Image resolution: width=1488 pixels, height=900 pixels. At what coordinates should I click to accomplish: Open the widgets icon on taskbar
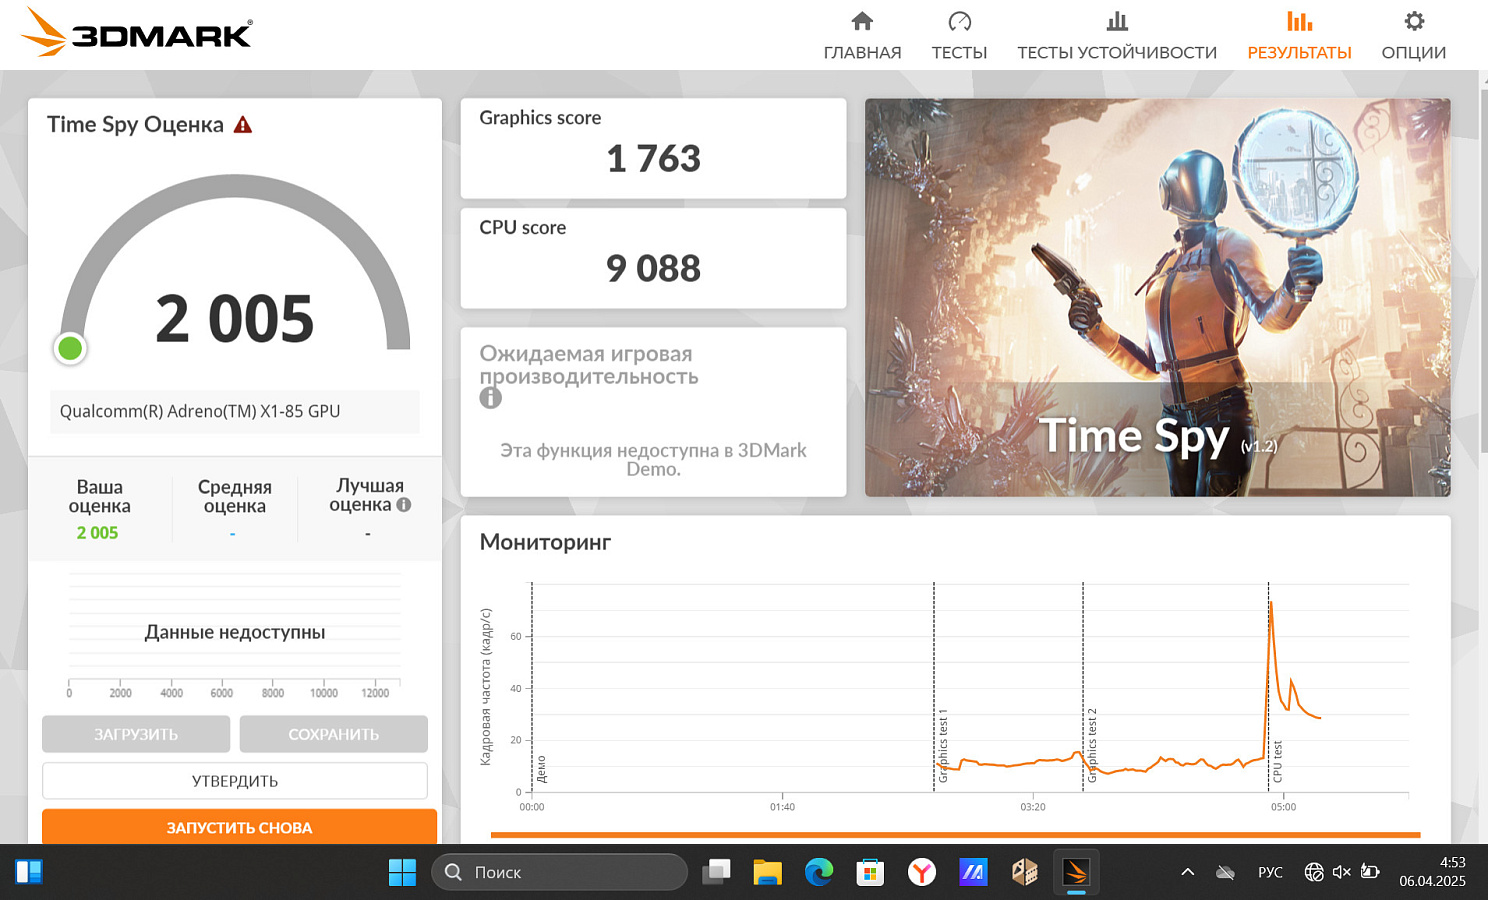[29, 872]
